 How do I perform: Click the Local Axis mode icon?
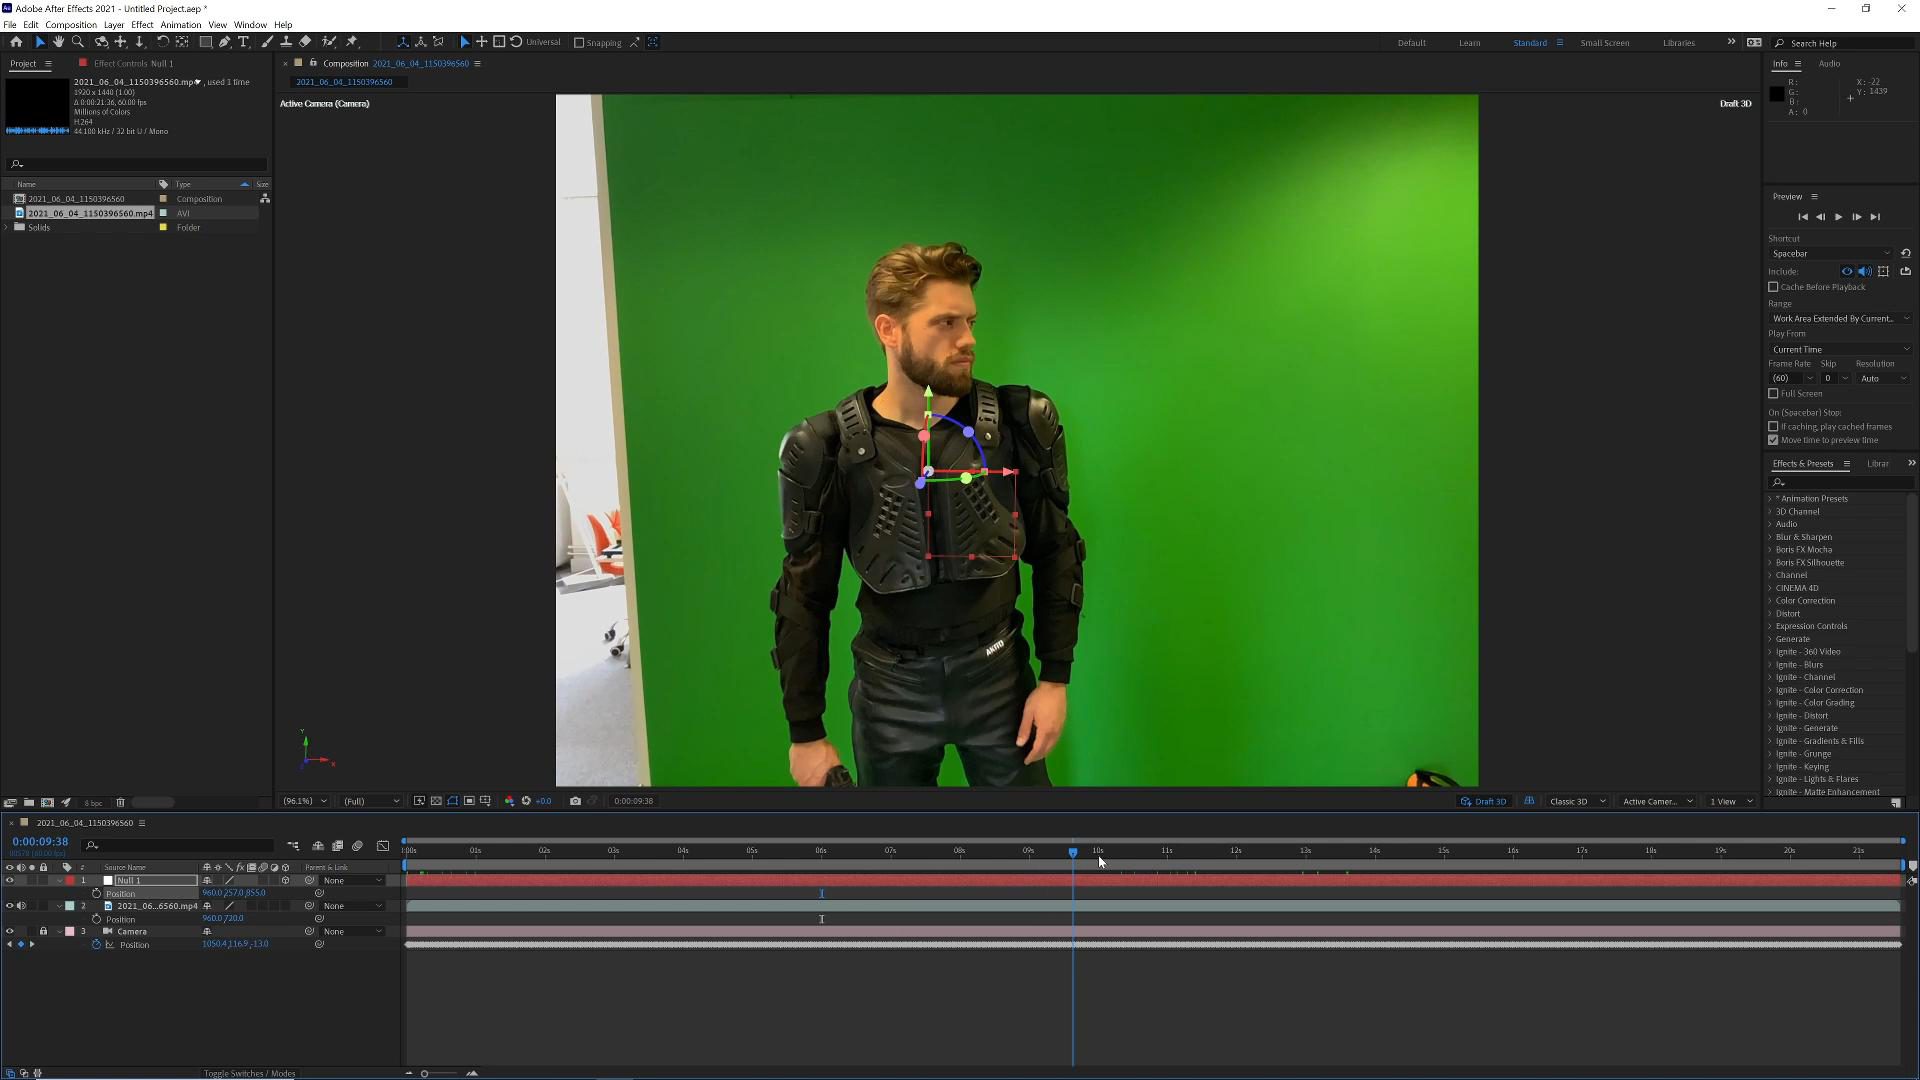click(x=403, y=42)
